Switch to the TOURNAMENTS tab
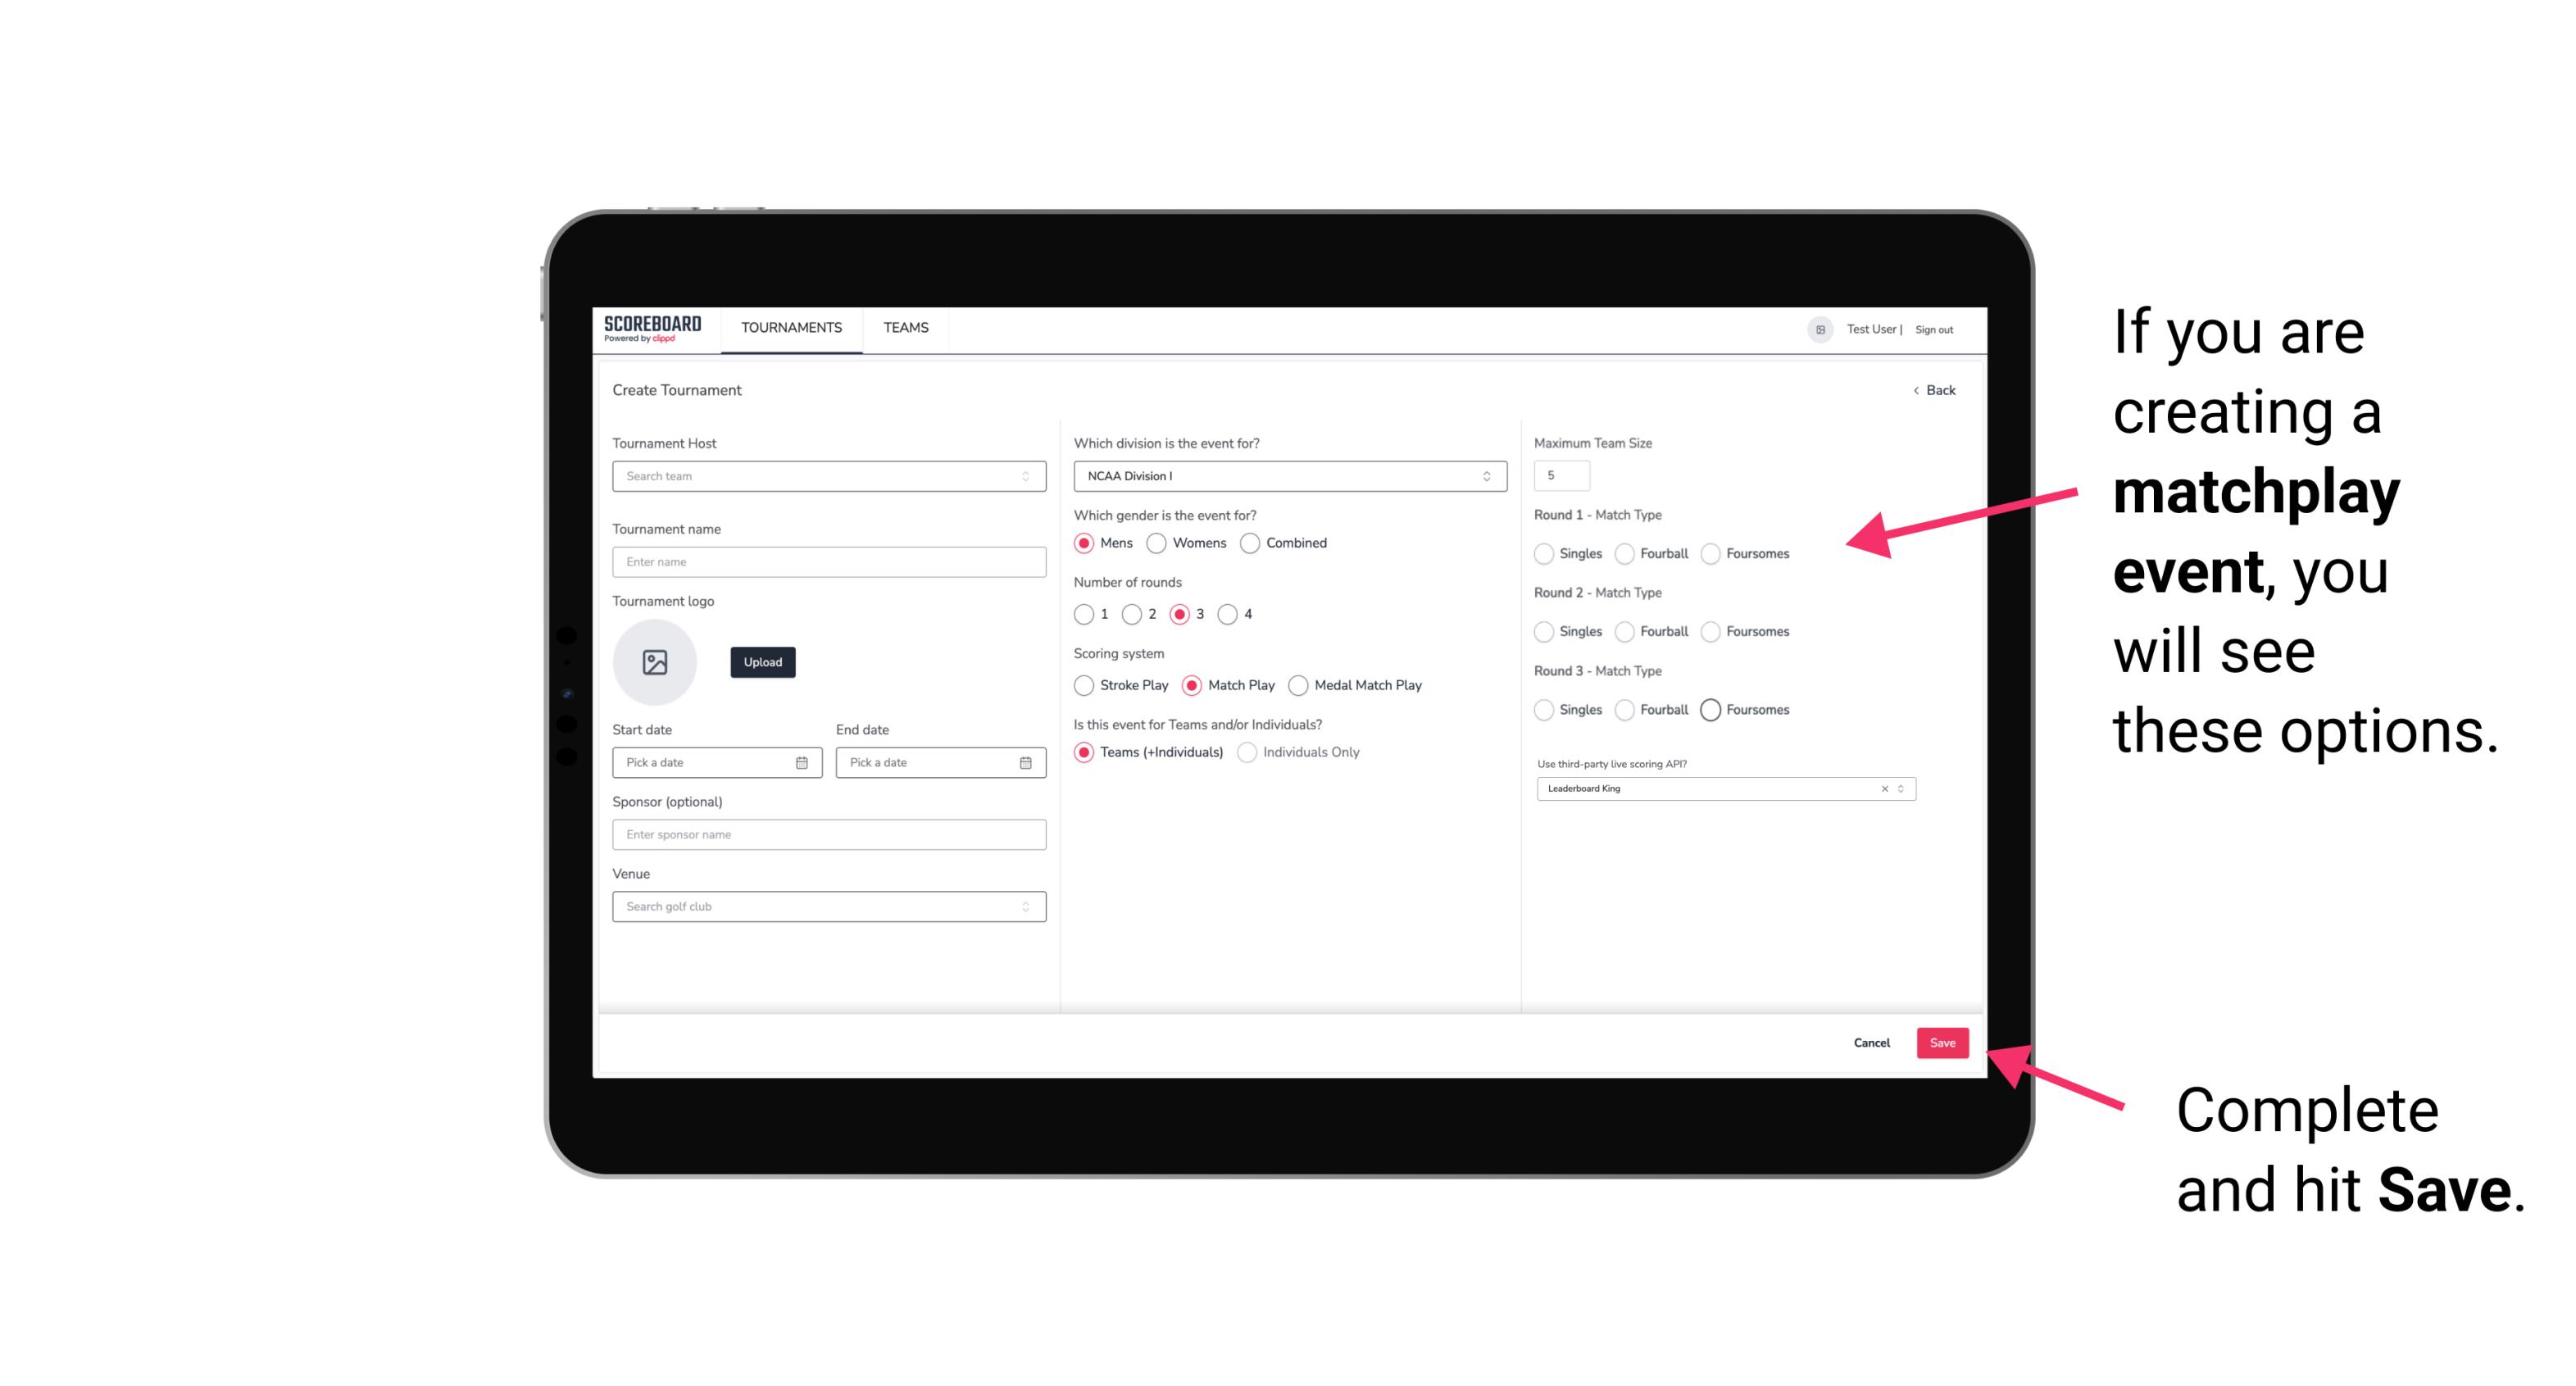 [790, 328]
